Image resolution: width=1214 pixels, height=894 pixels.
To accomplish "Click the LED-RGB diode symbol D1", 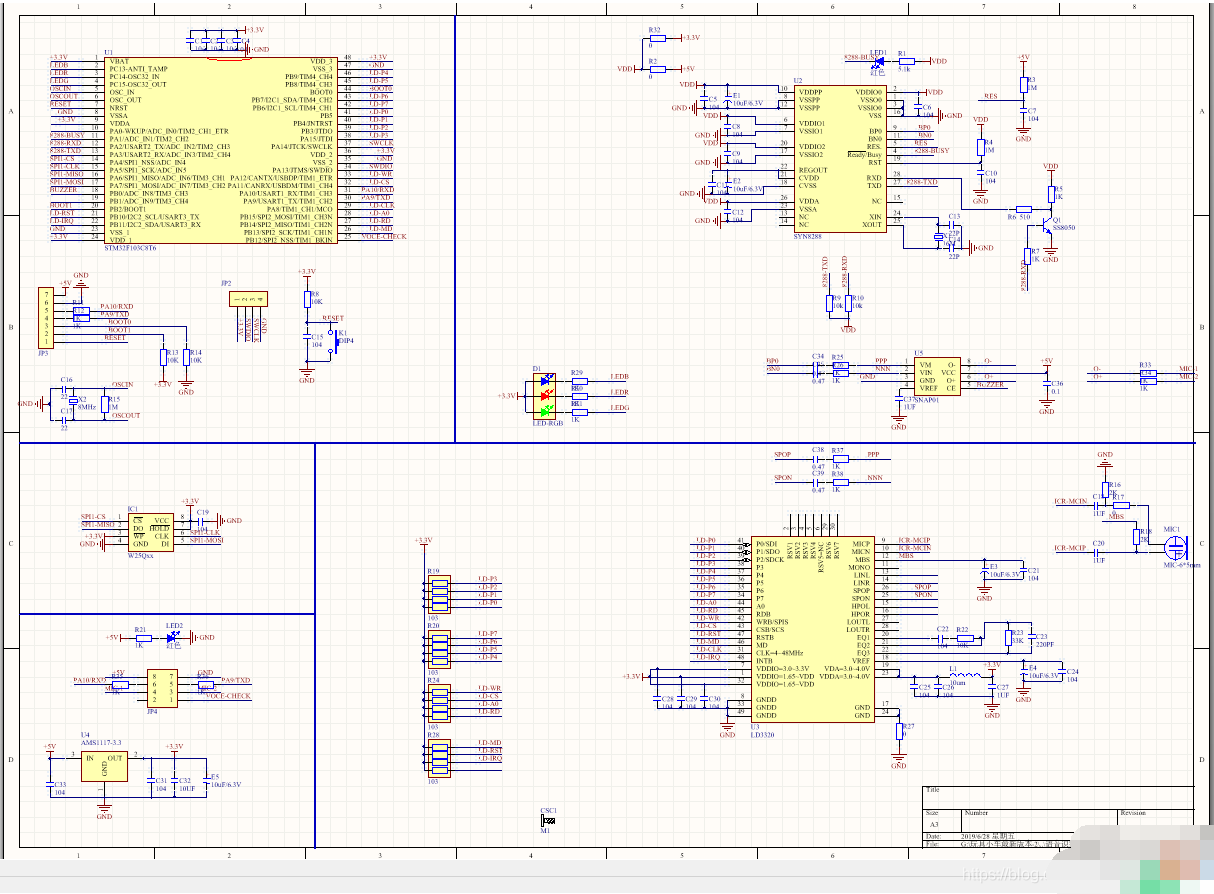I will coord(545,396).
